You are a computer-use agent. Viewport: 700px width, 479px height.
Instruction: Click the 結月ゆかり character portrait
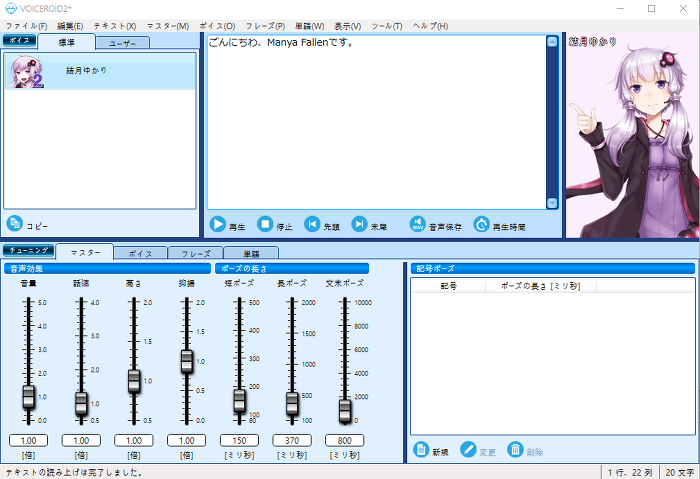click(x=632, y=136)
